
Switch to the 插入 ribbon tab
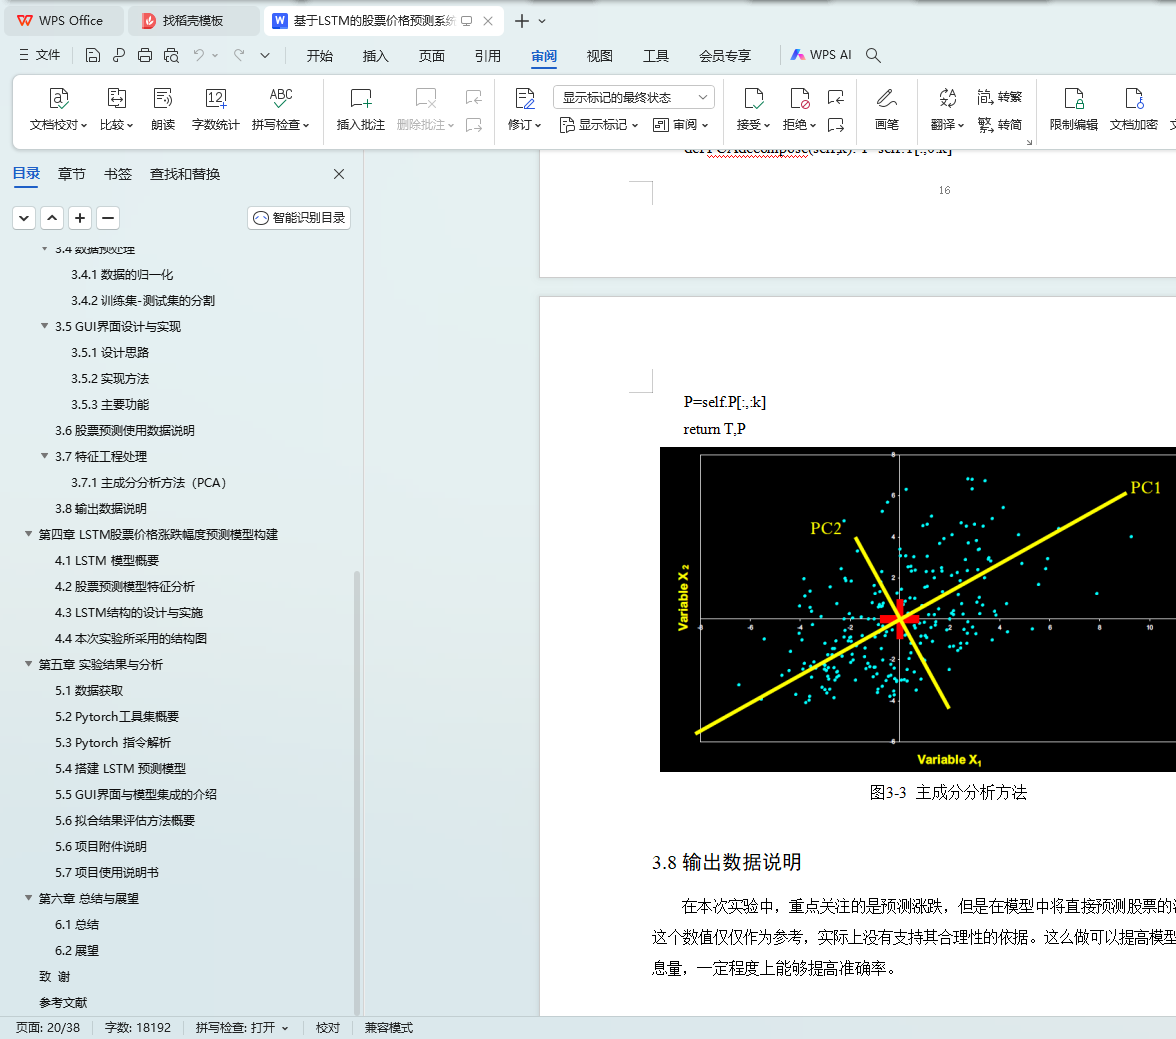point(375,56)
